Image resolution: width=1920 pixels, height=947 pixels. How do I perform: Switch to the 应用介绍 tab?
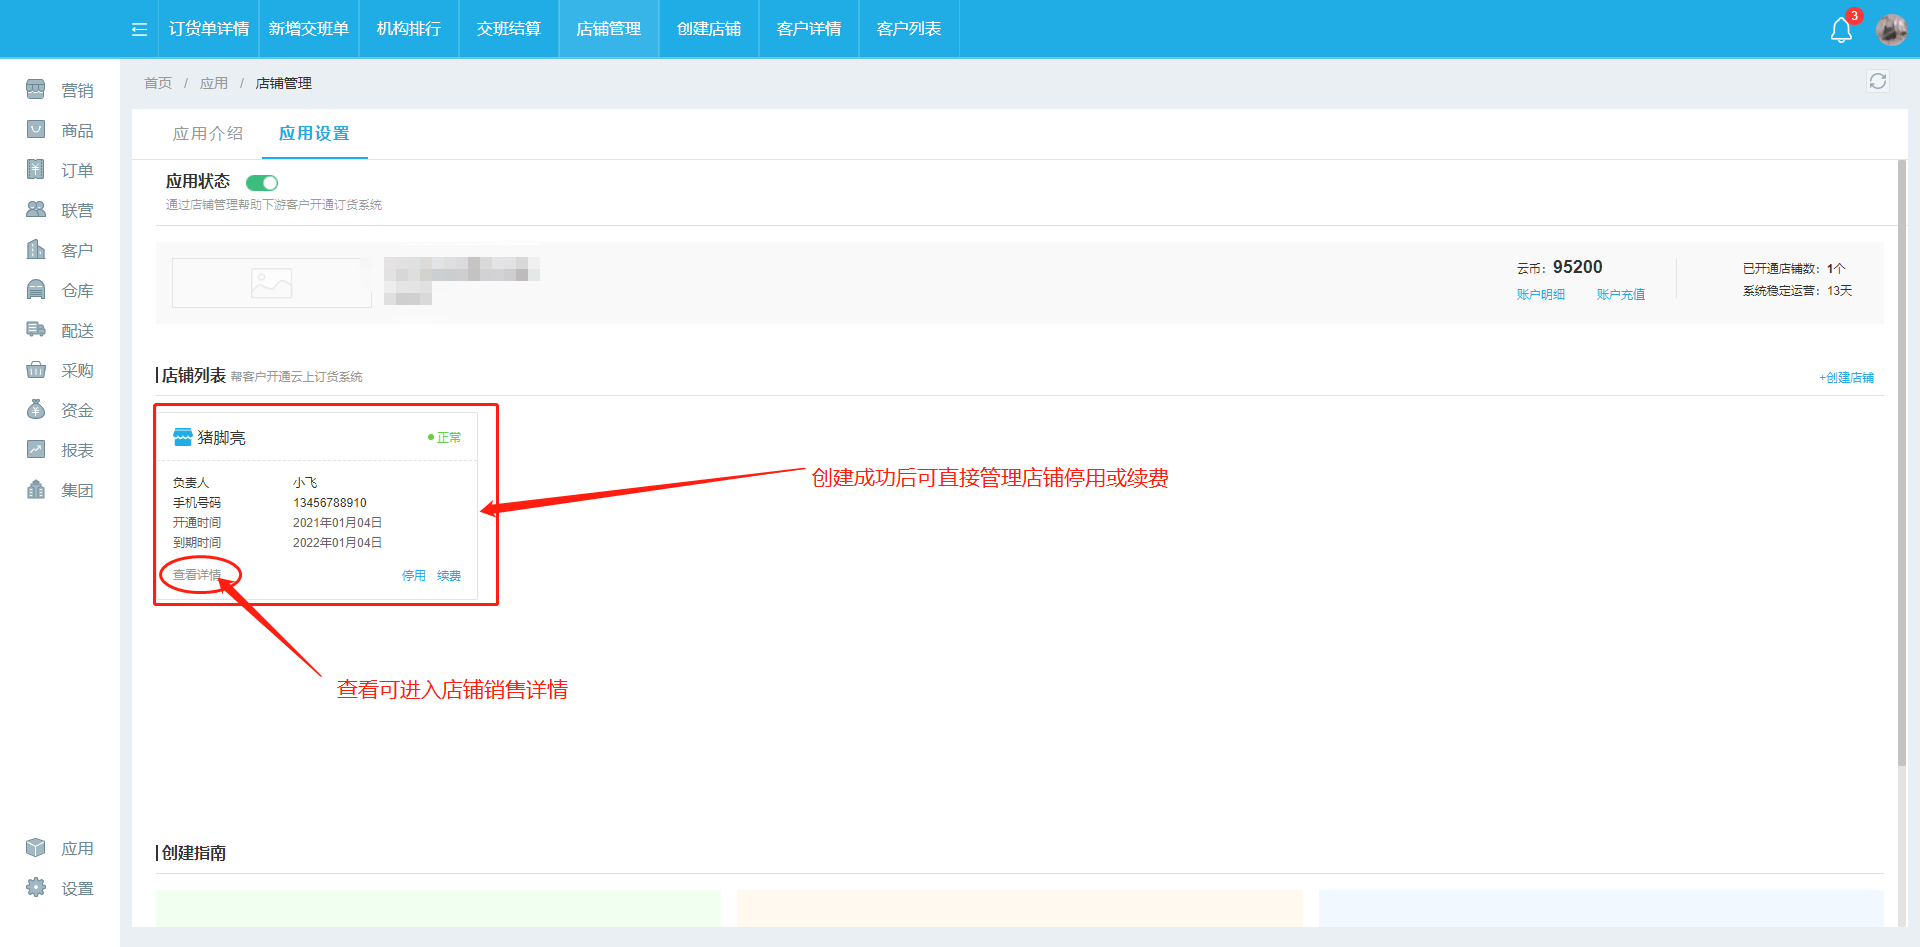(x=208, y=132)
